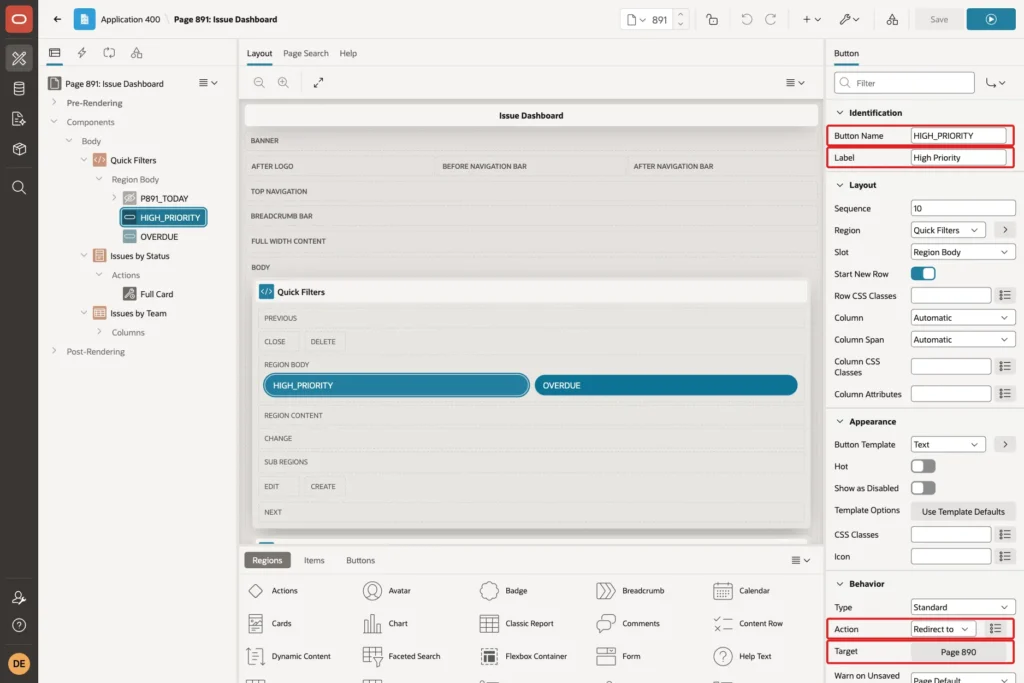Zoom out the layout view
This screenshot has height=683, width=1024.
(259, 82)
